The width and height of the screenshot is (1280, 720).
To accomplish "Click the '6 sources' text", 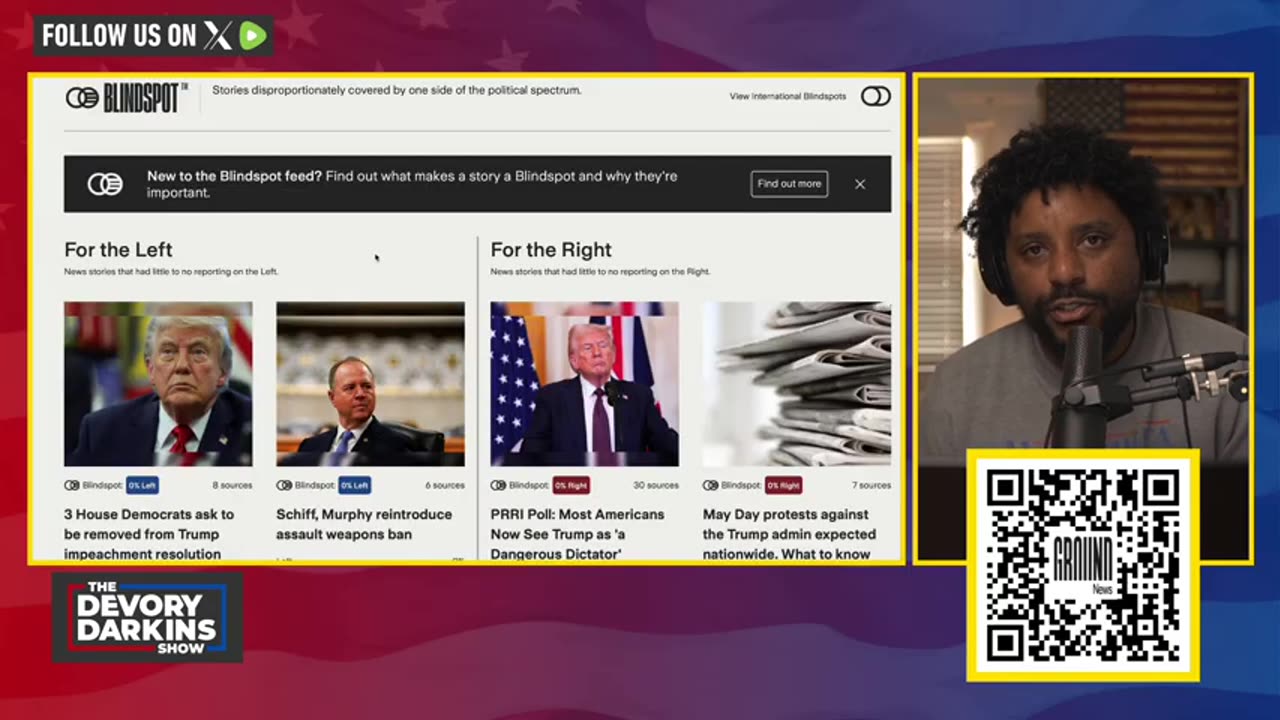I will 444,485.
